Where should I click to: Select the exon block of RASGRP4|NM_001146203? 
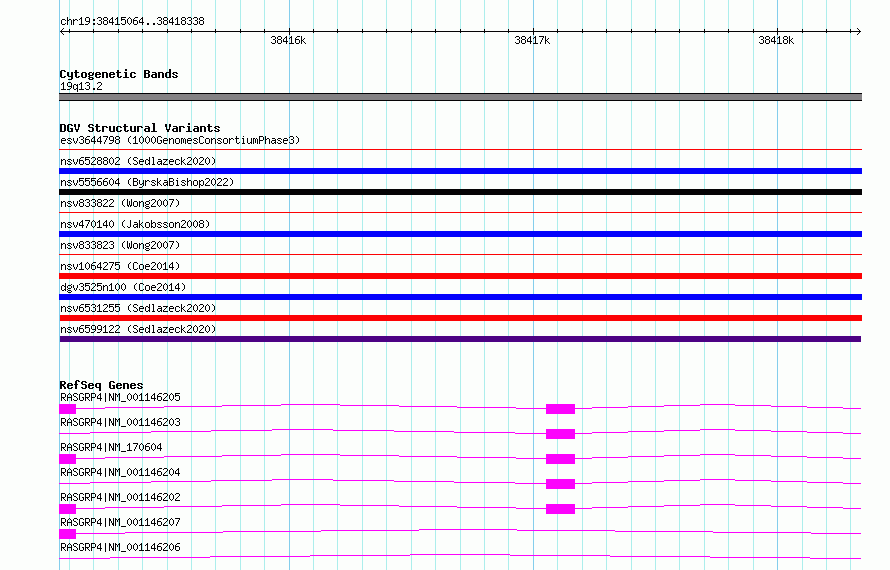point(560,434)
